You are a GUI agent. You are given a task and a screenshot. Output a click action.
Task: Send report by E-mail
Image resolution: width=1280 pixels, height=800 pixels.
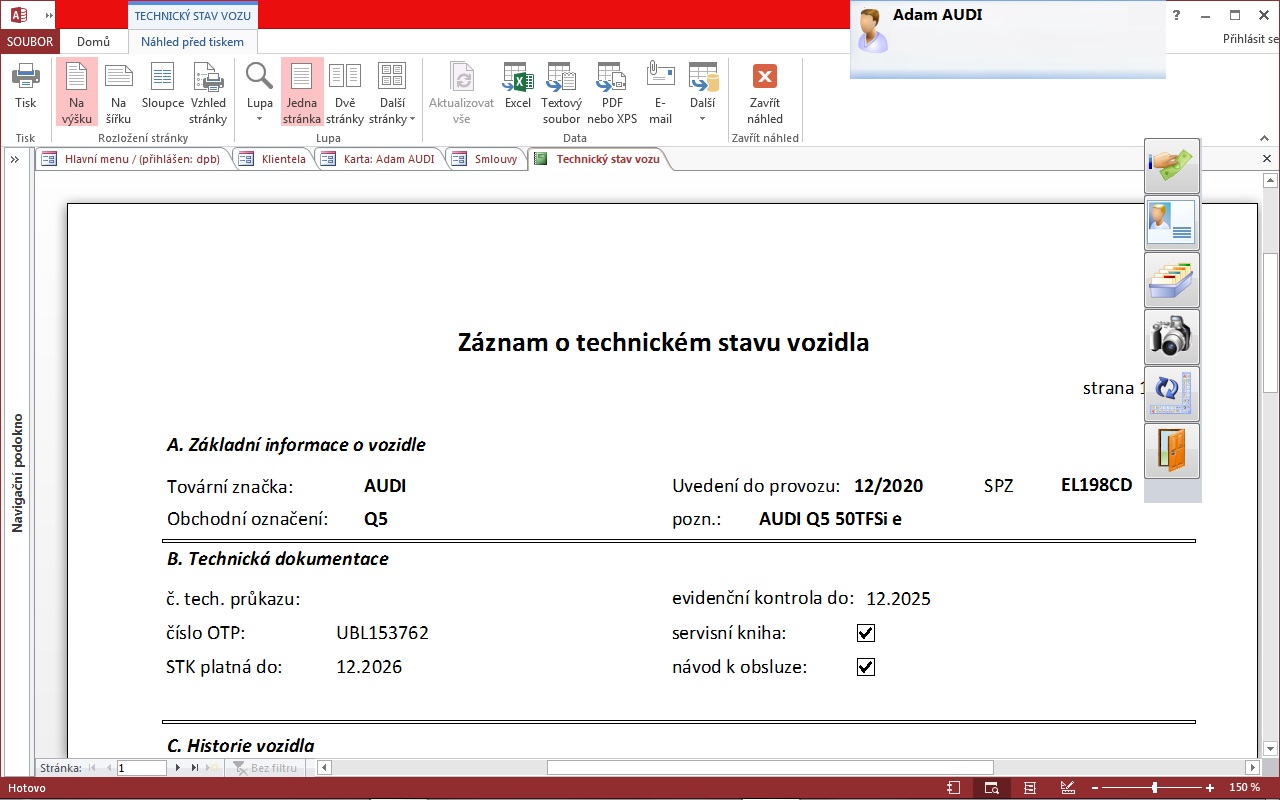point(660,92)
